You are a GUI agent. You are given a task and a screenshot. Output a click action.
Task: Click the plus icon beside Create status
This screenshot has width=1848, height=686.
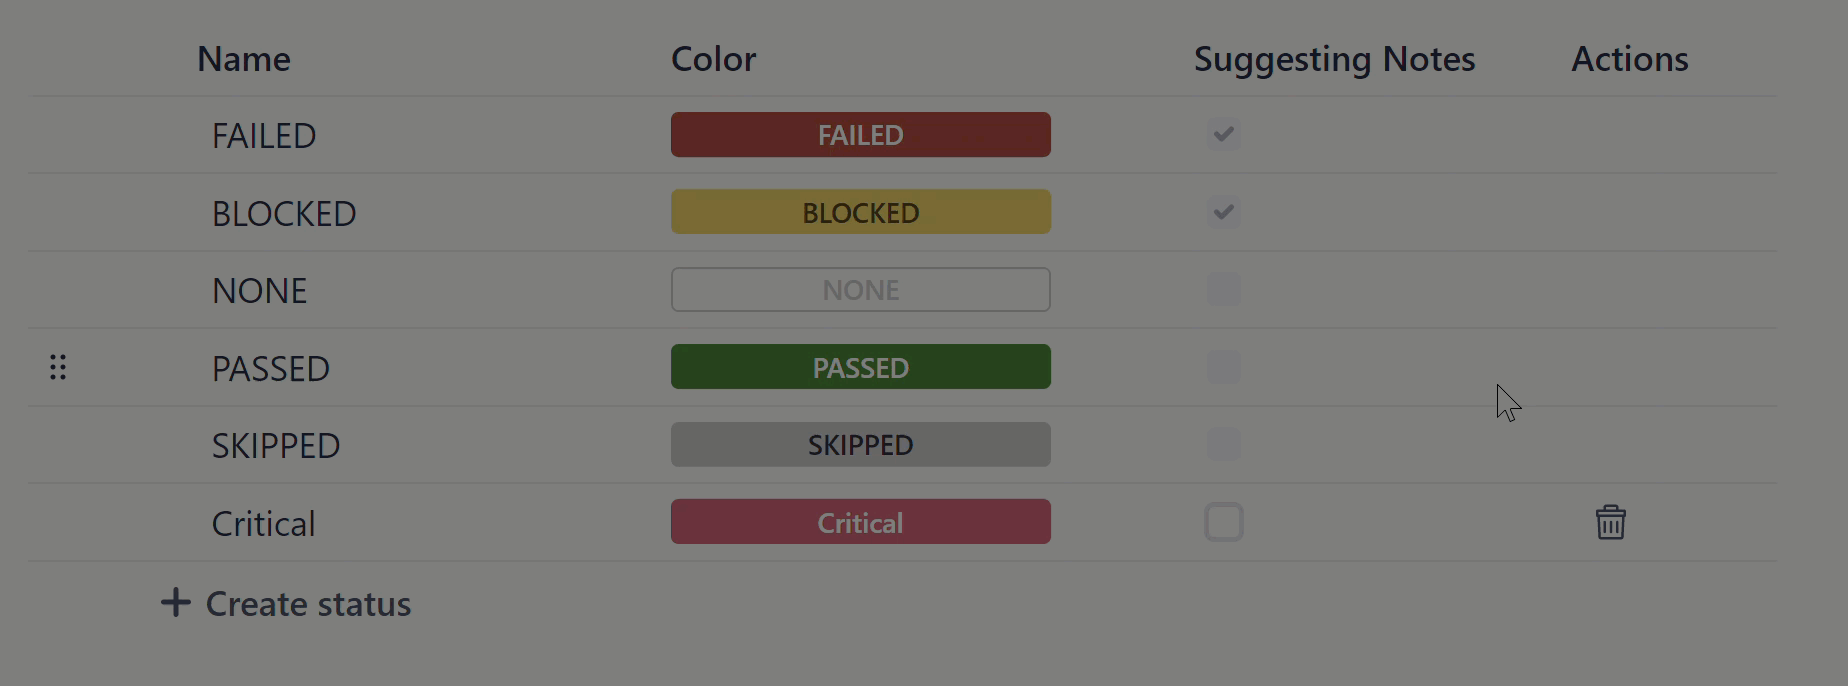pos(175,602)
